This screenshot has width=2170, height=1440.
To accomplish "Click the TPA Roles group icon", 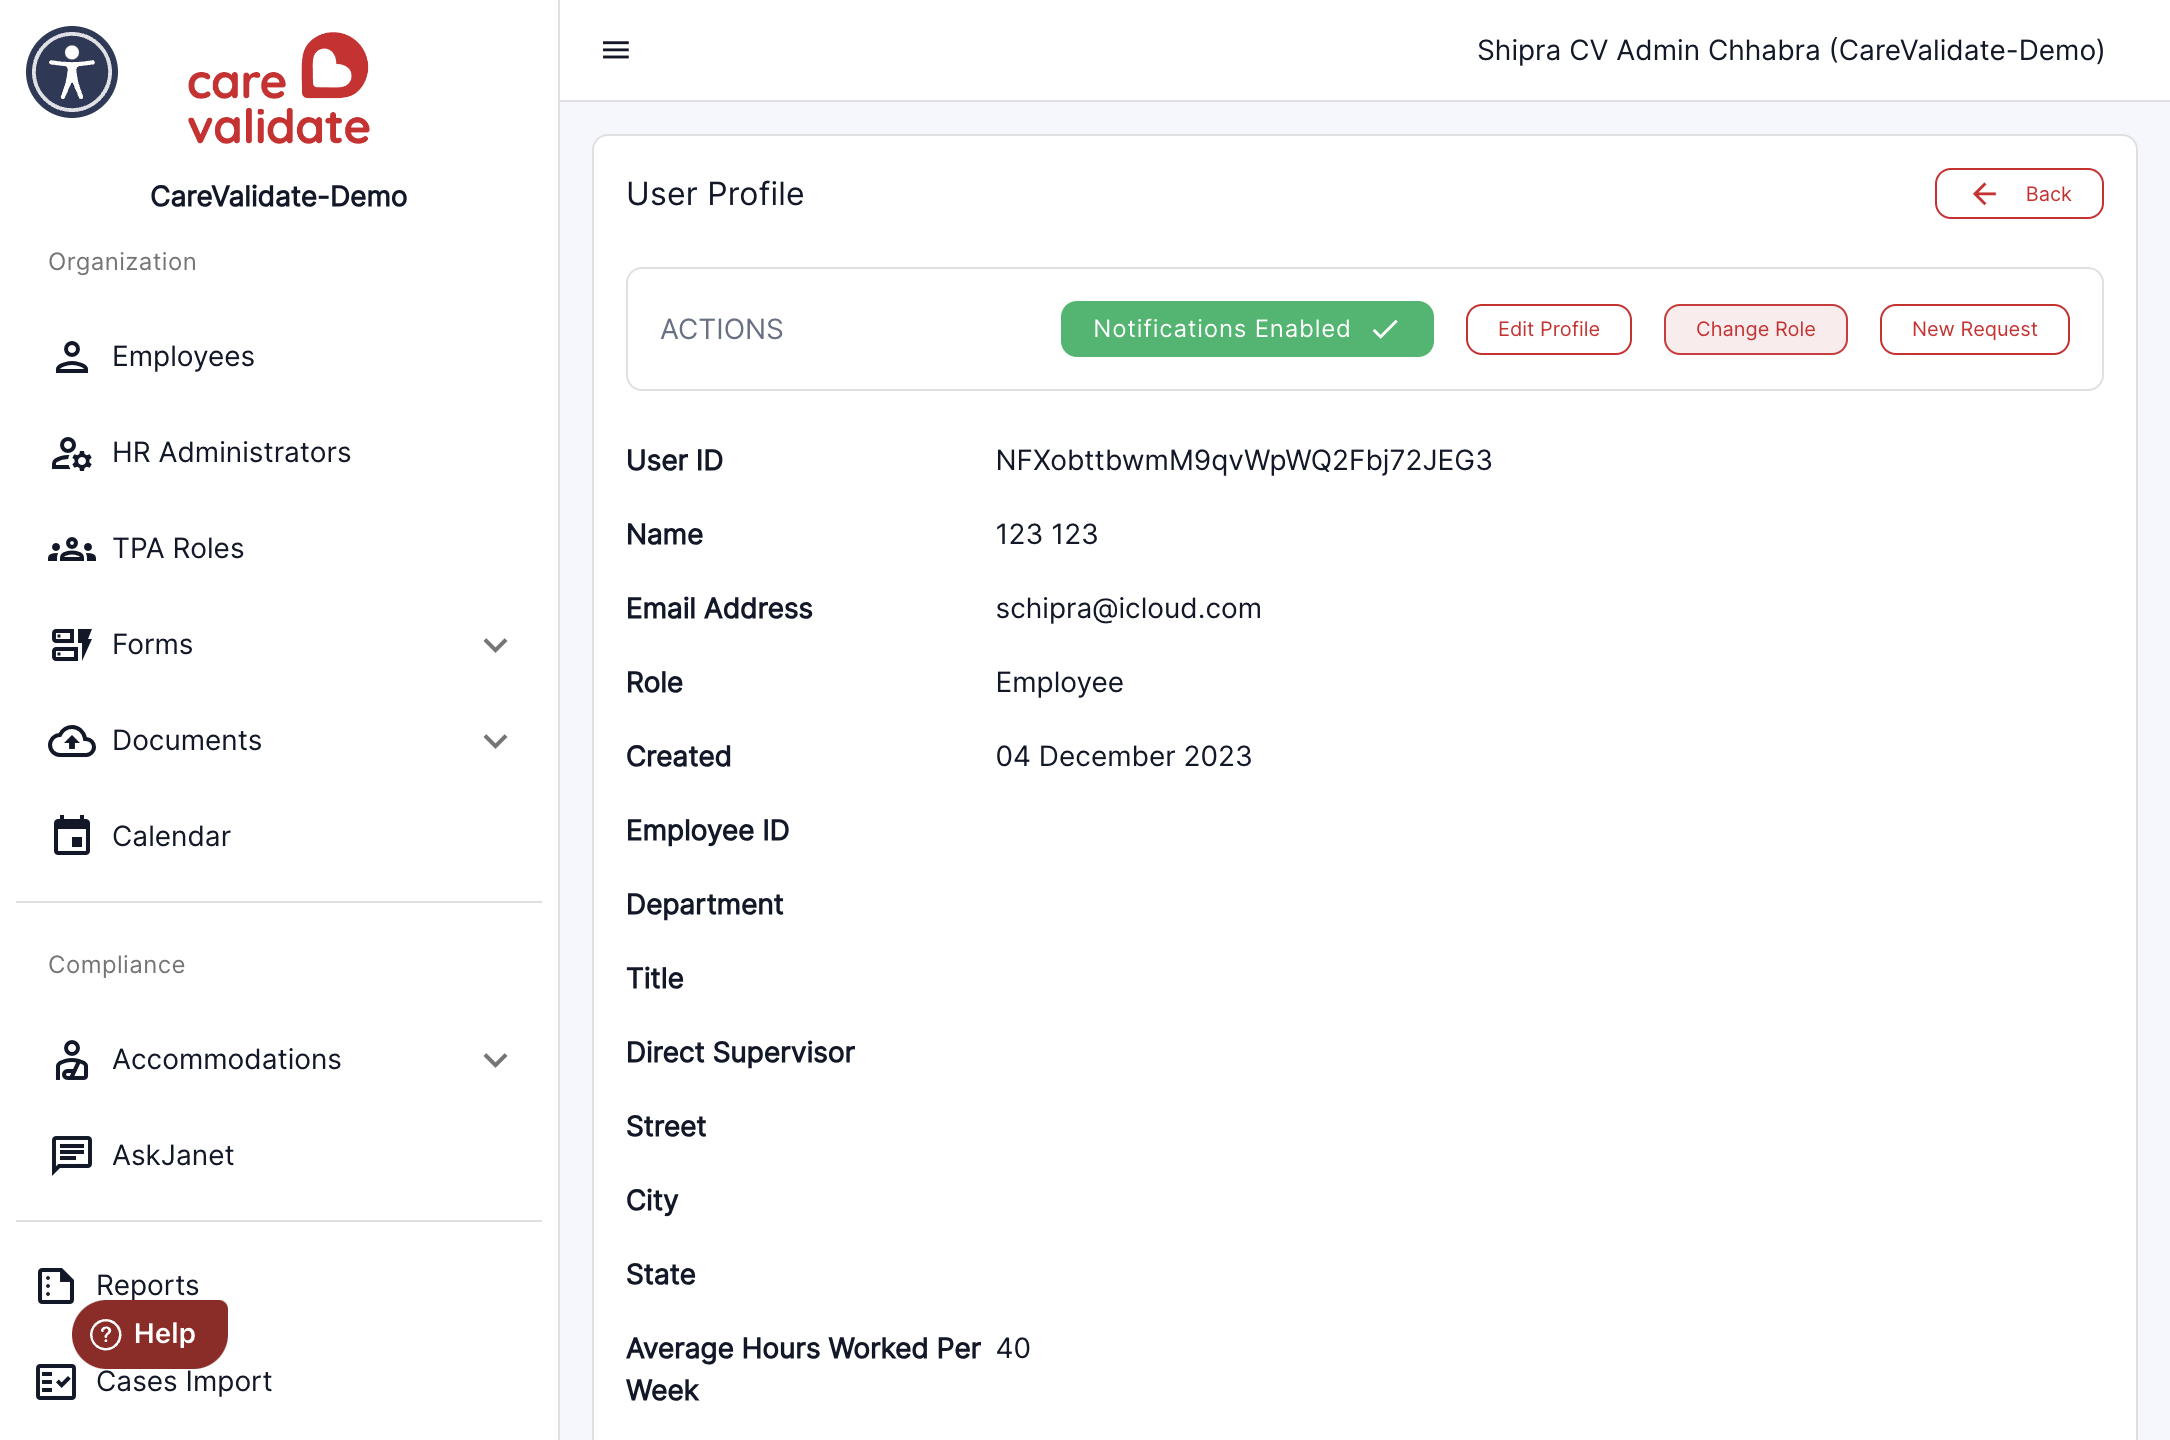I will [71, 549].
